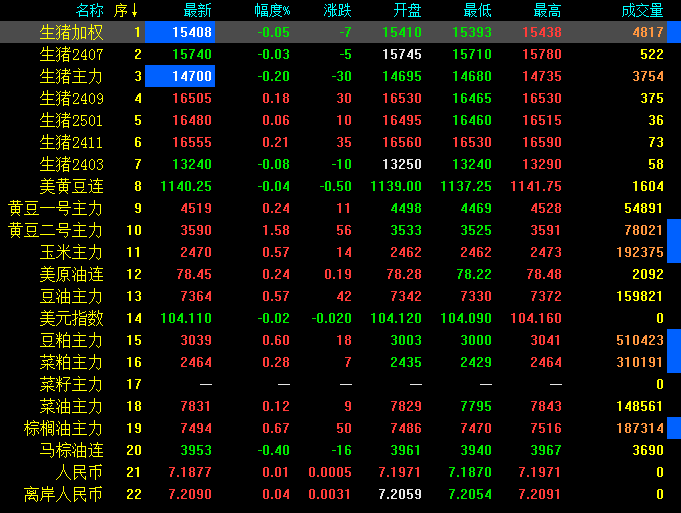Click lowest price 3940
The height and width of the screenshot is (513, 681).
pyautogui.click(x=476, y=450)
